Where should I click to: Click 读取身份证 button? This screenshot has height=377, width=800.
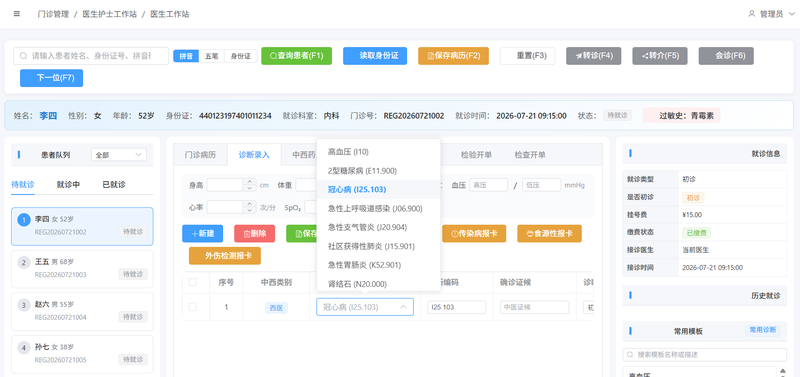[375, 56]
